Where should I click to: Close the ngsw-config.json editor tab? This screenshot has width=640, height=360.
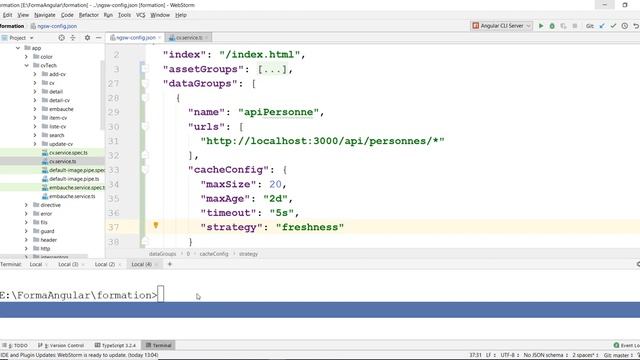tap(159, 38)
